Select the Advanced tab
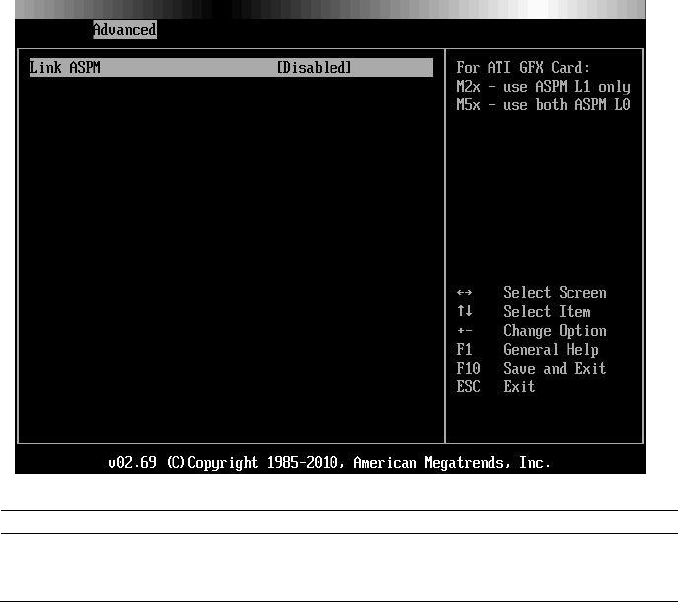 (x=125, y=29)
